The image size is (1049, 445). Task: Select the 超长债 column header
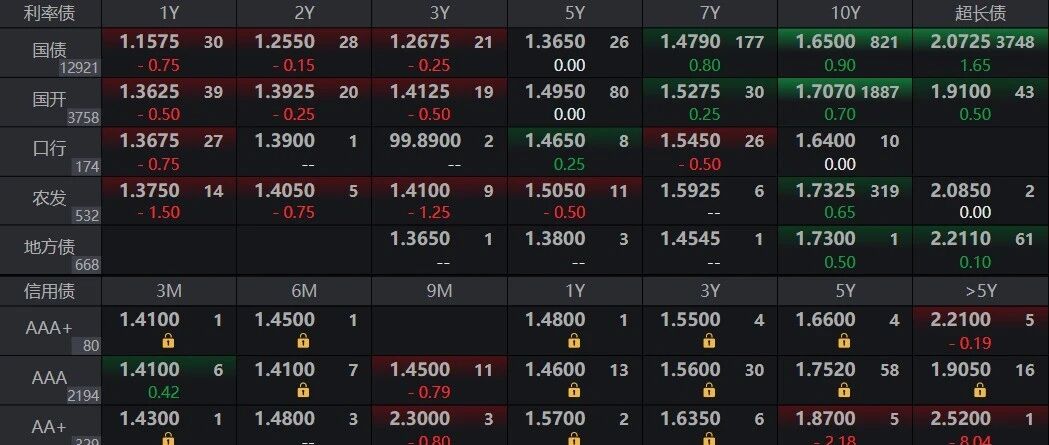981,13
